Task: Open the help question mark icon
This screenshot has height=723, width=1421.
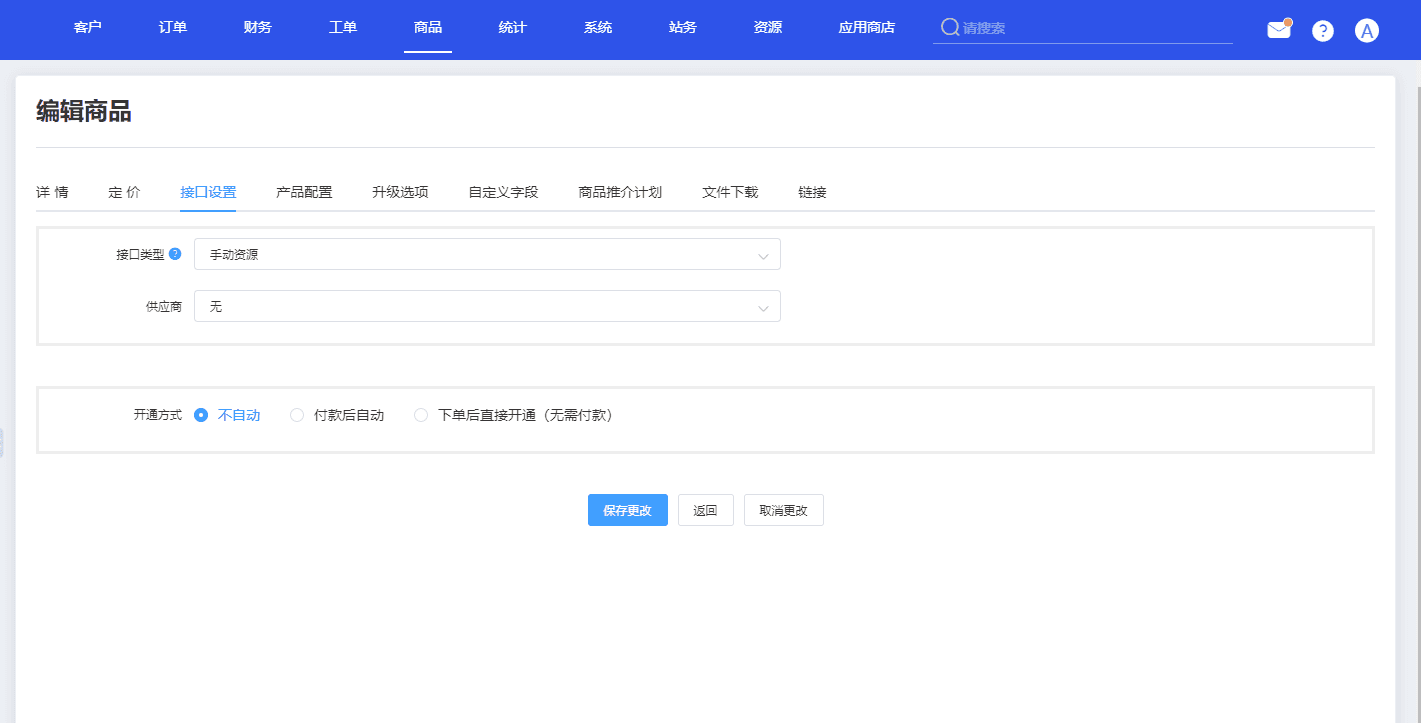Action: pyautogui.click(x=1323, y=31)
